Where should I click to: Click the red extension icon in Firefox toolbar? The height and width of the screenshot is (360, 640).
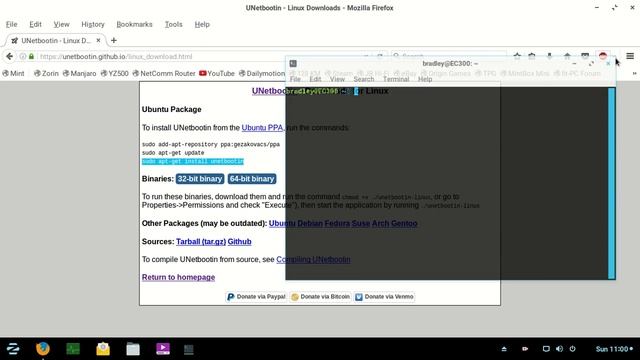[603, 56]
